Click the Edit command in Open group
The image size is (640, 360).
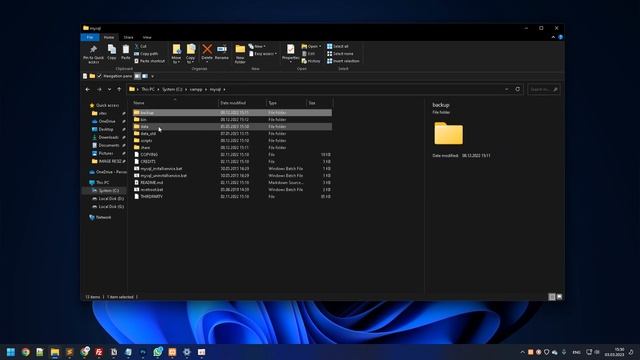pos(309,54)
